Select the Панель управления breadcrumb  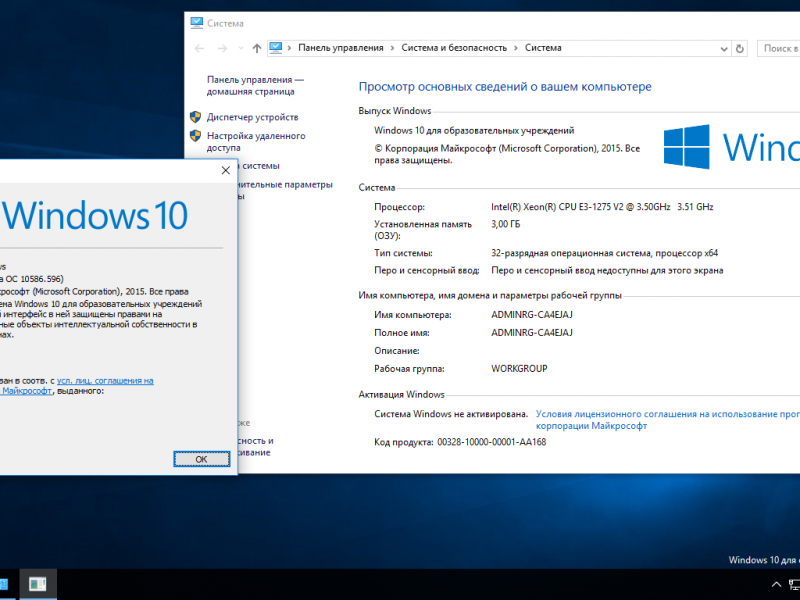tap(340, 48)
